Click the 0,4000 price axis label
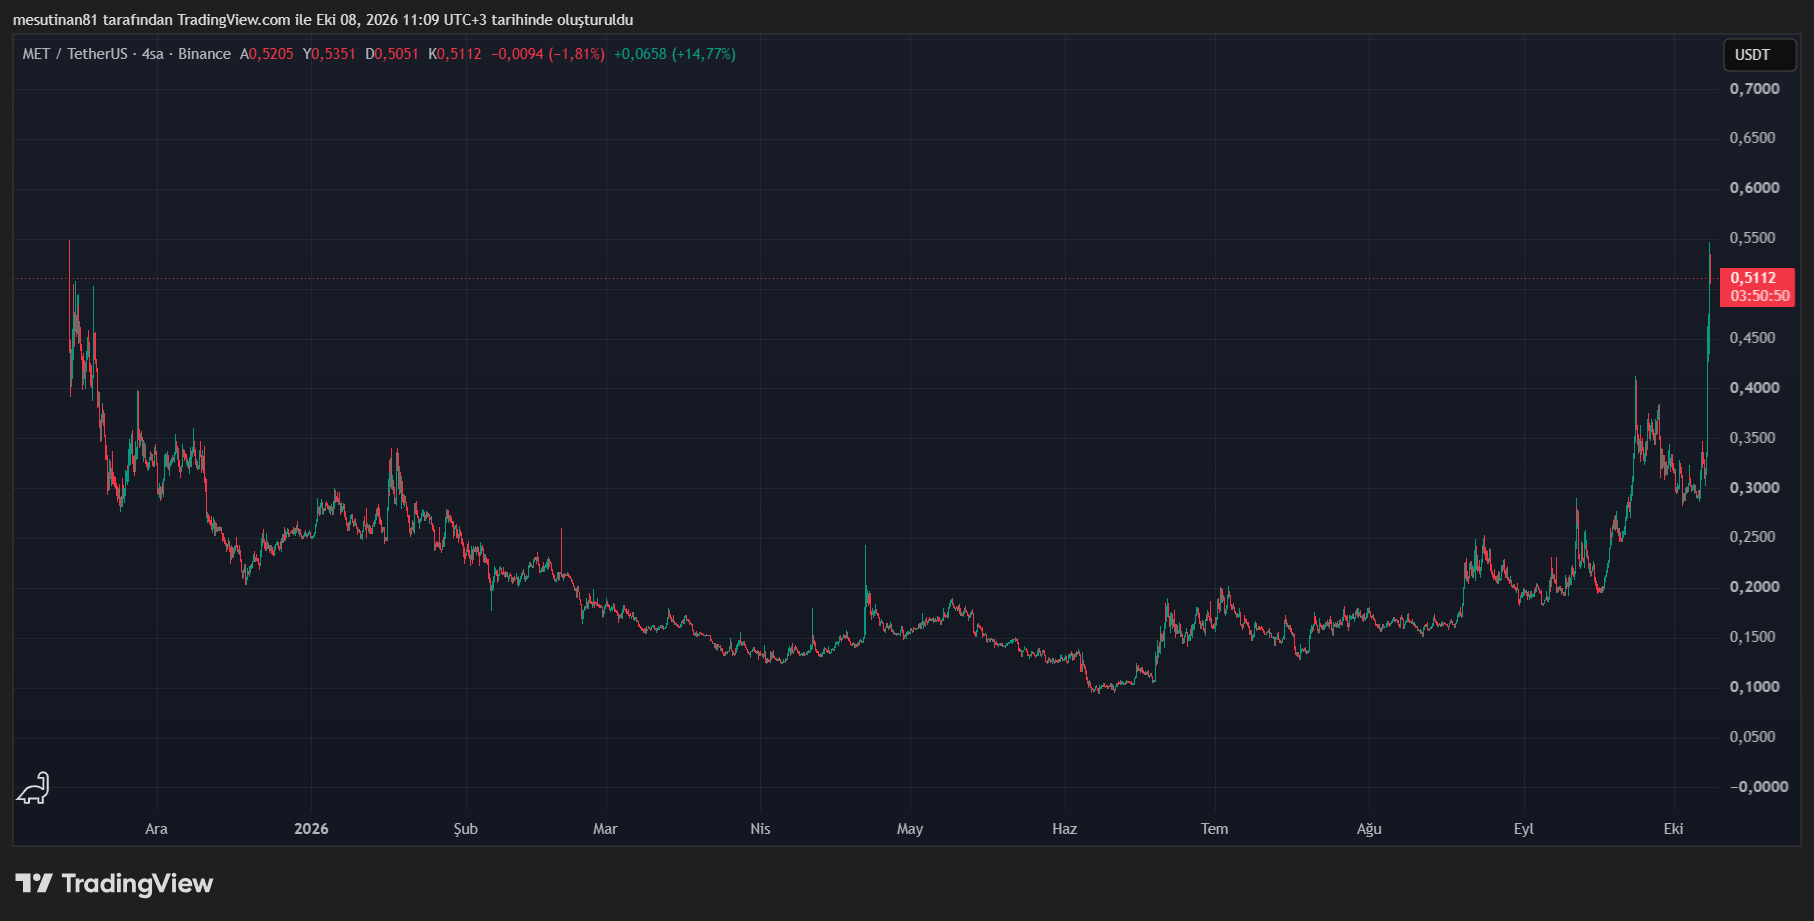This screenshot has width=1814, height=921. point(1755,388)
